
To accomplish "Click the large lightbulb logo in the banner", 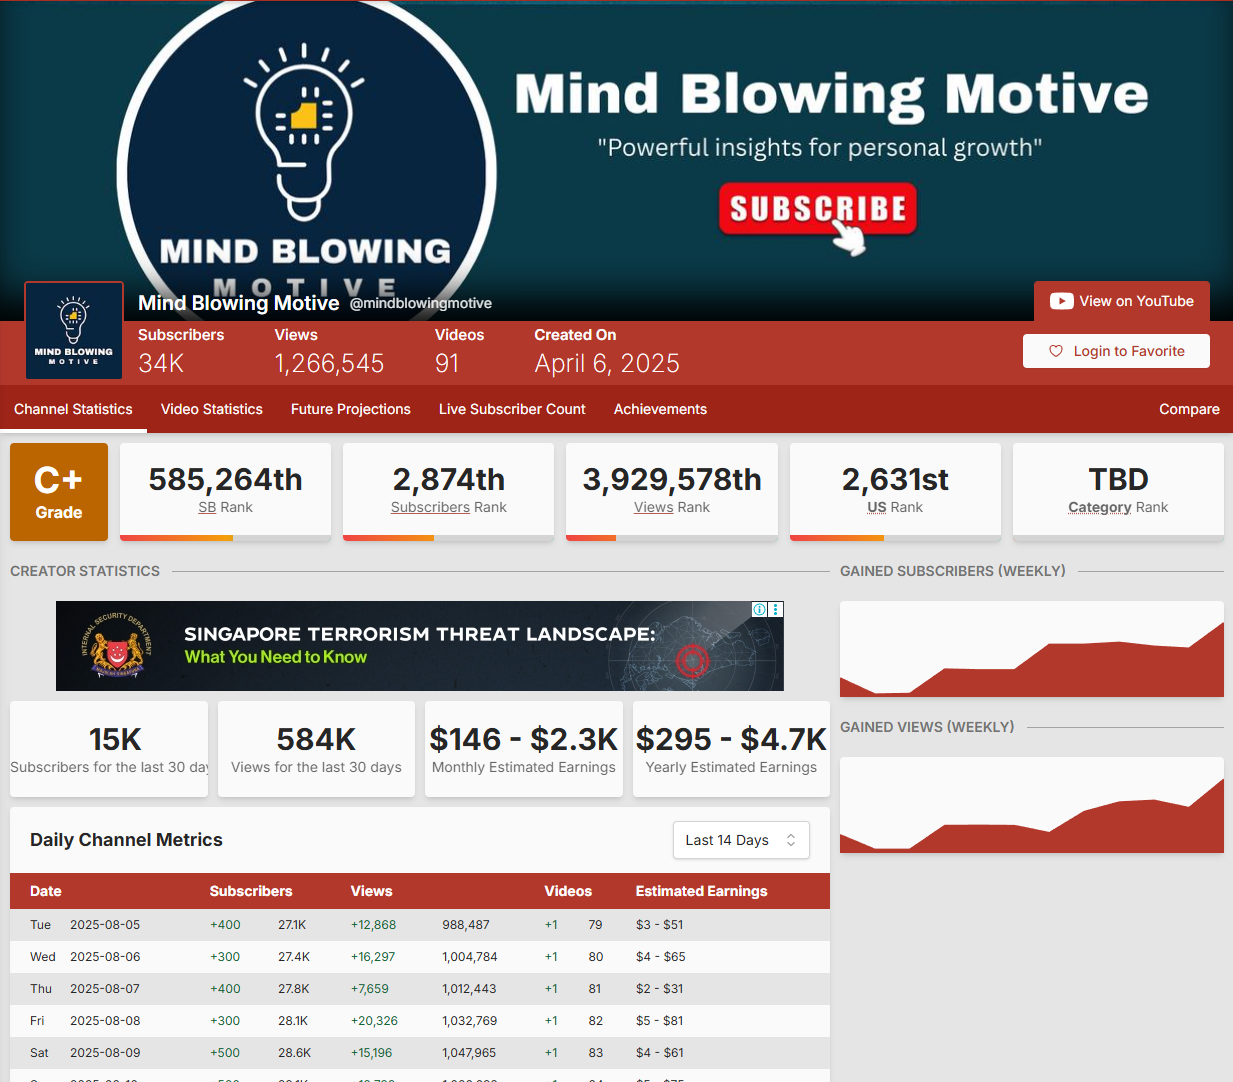I will (304, 130).
